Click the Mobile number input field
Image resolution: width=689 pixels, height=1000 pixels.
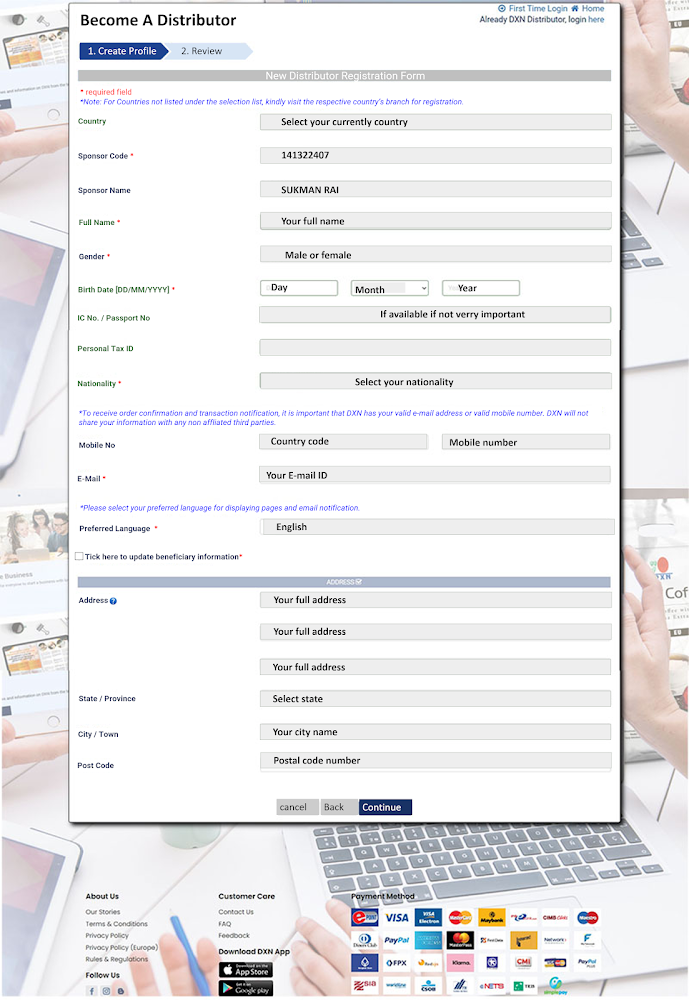tap(526, 442)
